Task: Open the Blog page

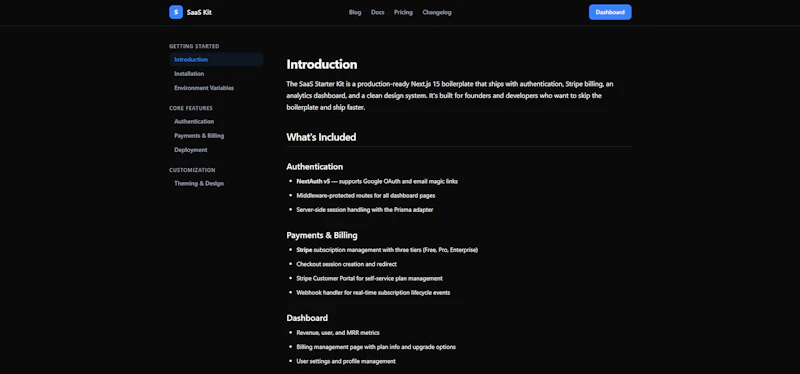Action: (355, 12)
